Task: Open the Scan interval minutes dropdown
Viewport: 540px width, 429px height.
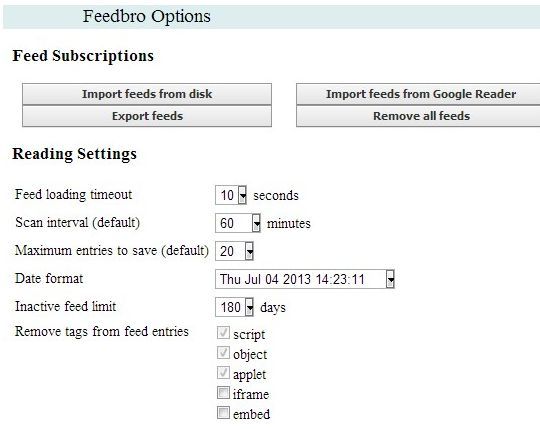Action: [238, 223]
